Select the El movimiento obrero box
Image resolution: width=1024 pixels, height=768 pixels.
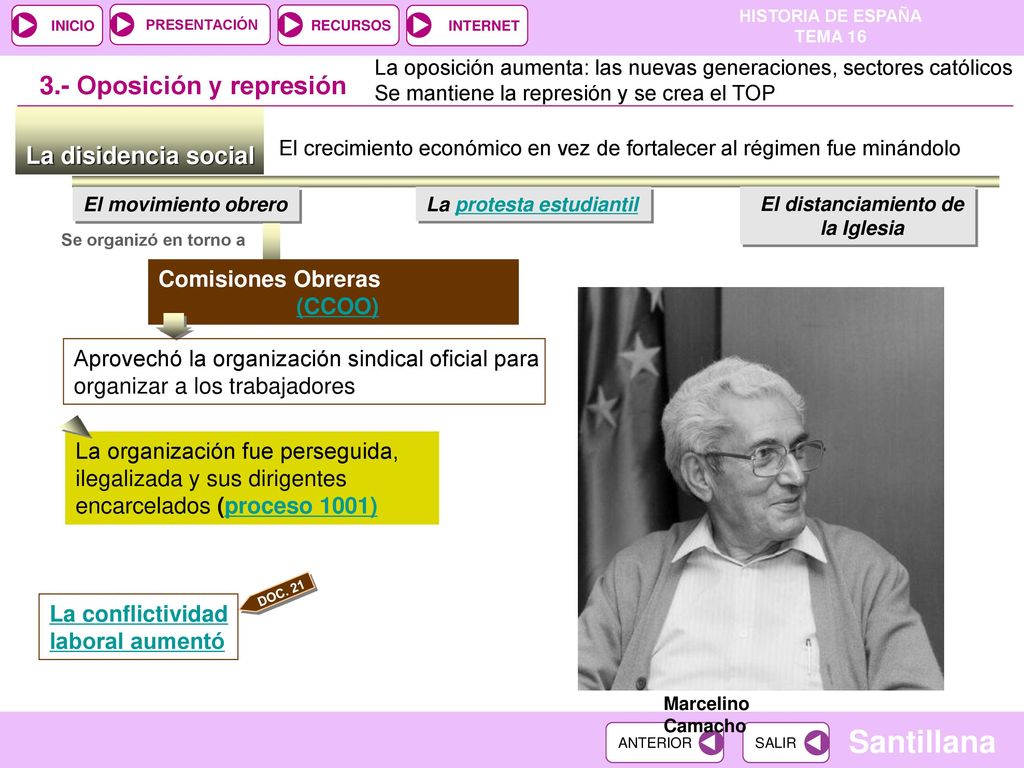187,205
